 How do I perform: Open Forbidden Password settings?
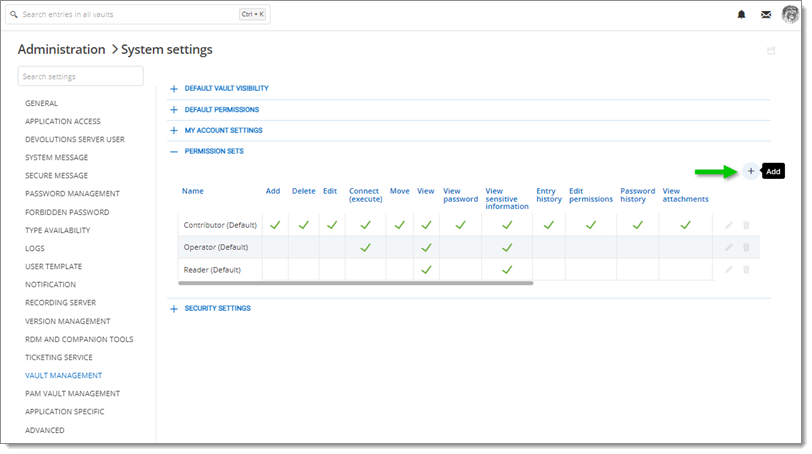tap(67, 212)
